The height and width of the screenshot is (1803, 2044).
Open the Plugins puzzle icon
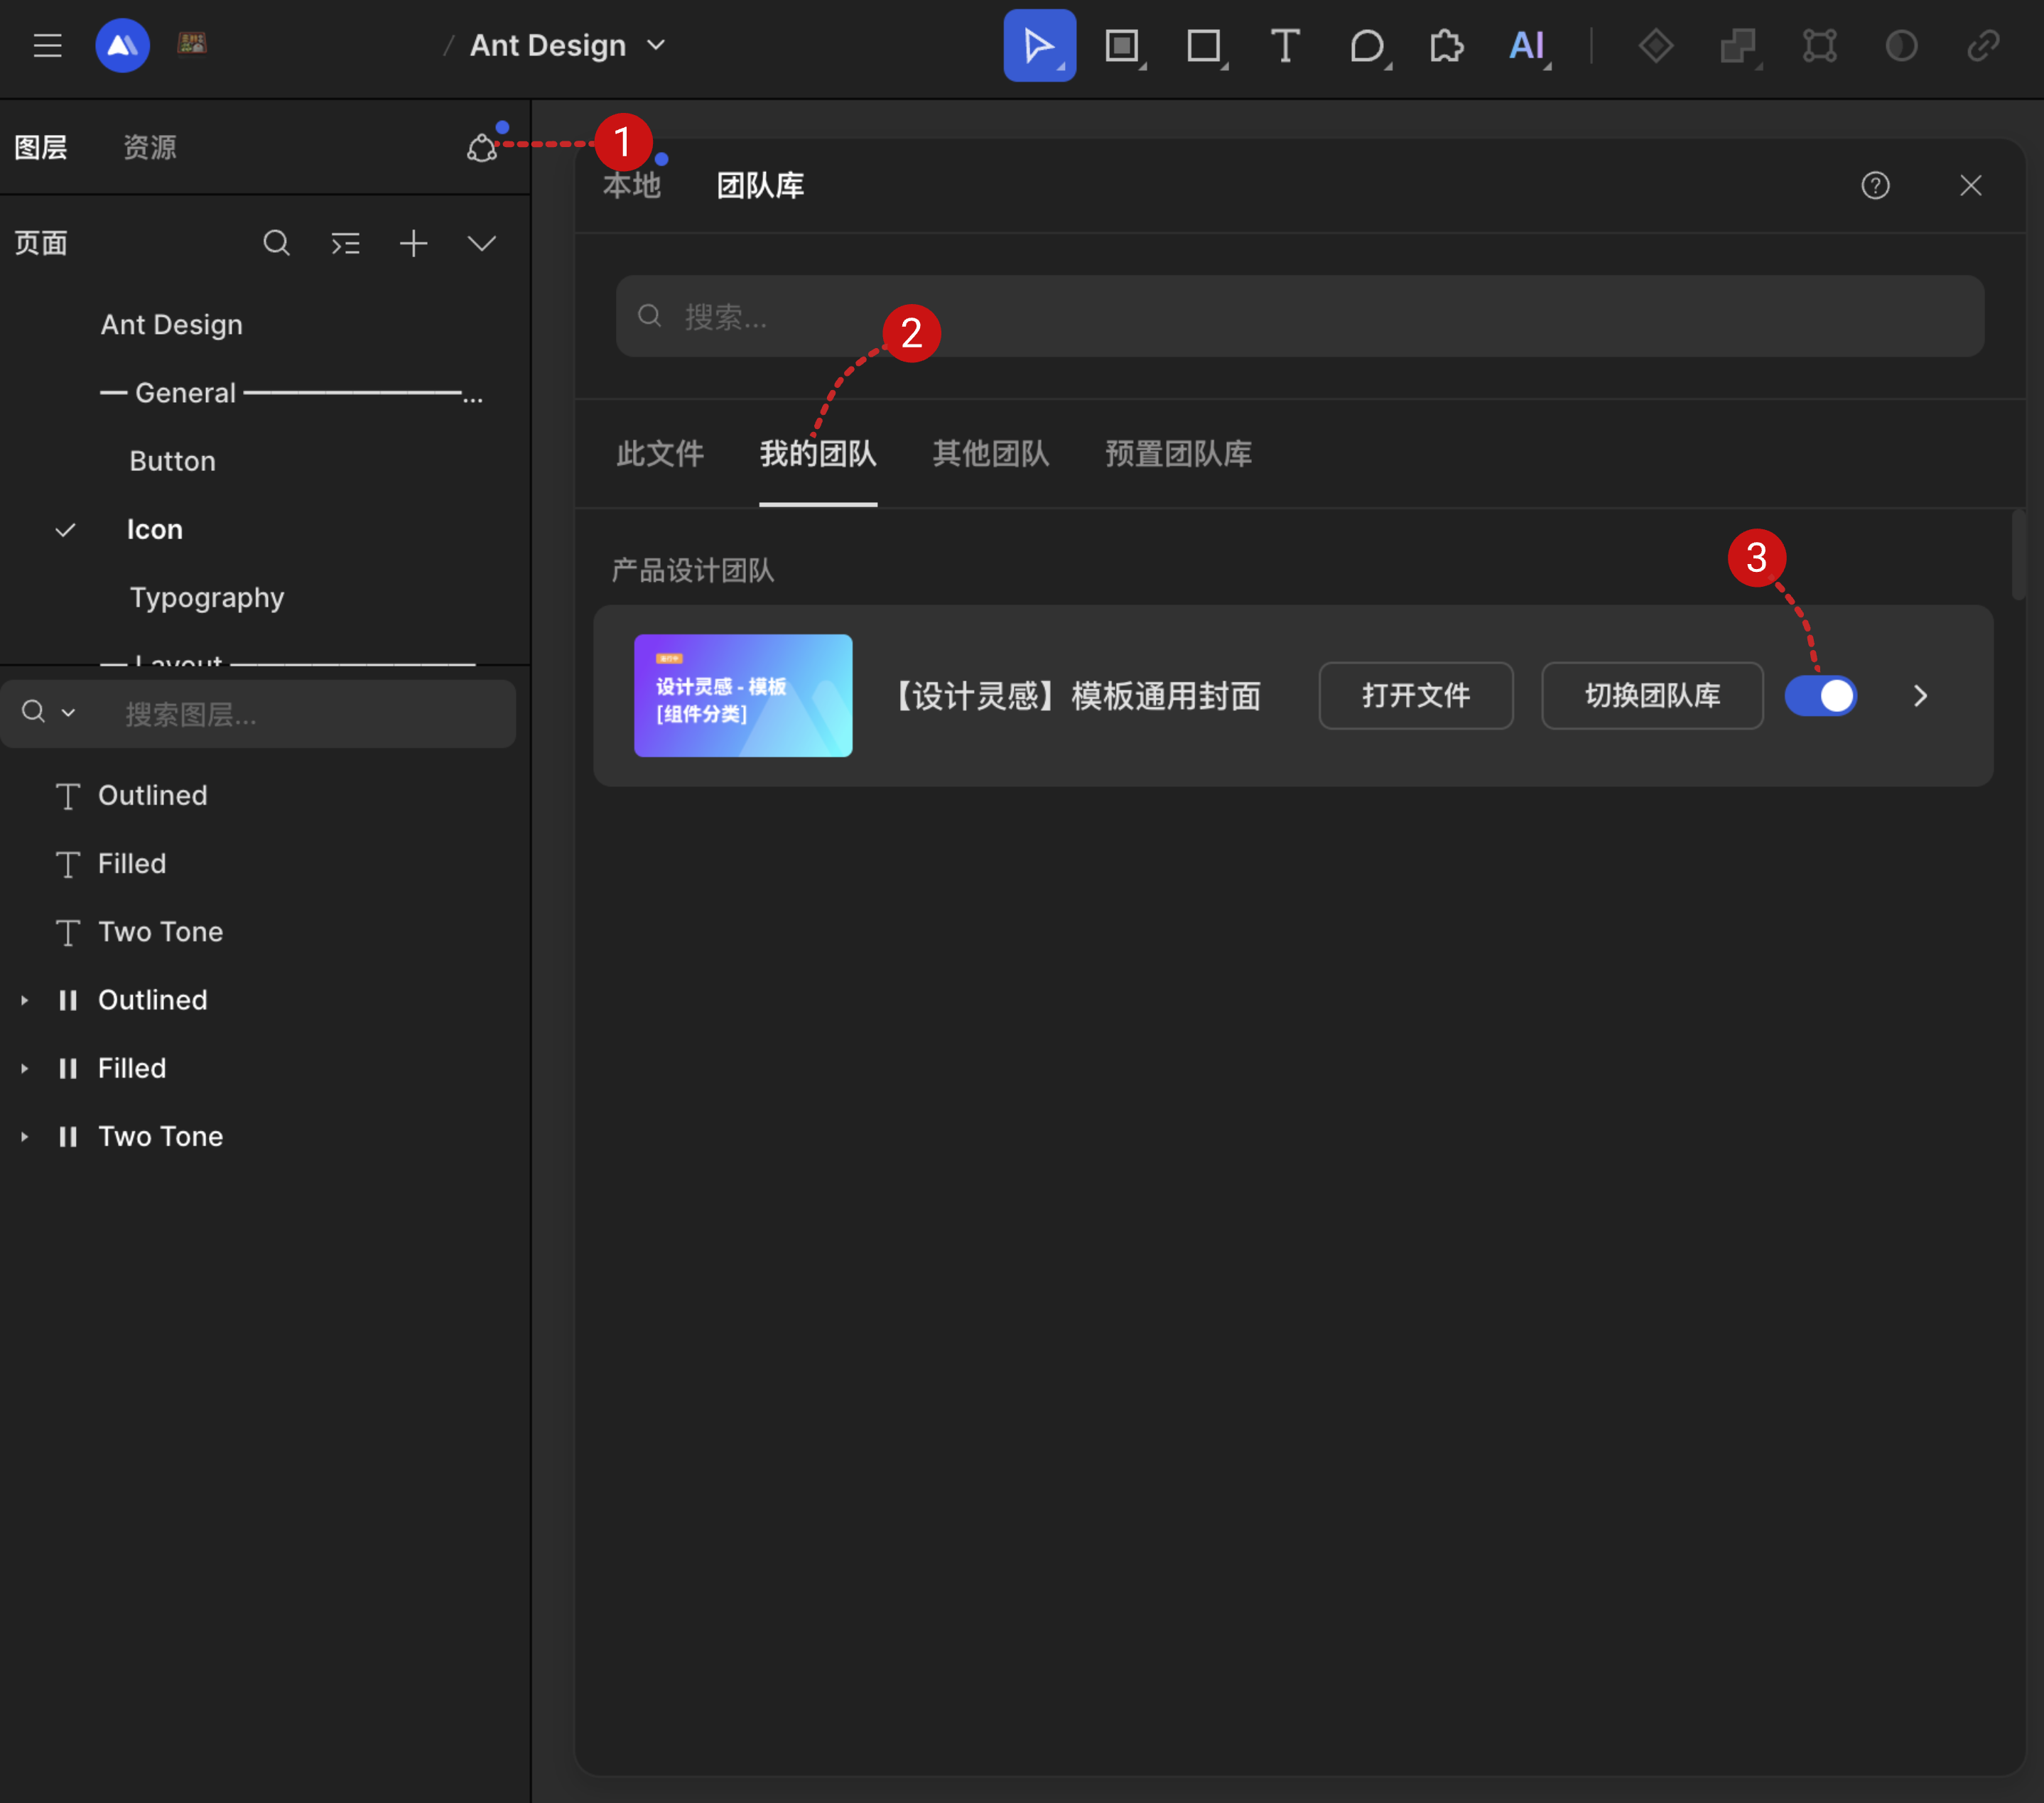click(x=1446, y=46)
